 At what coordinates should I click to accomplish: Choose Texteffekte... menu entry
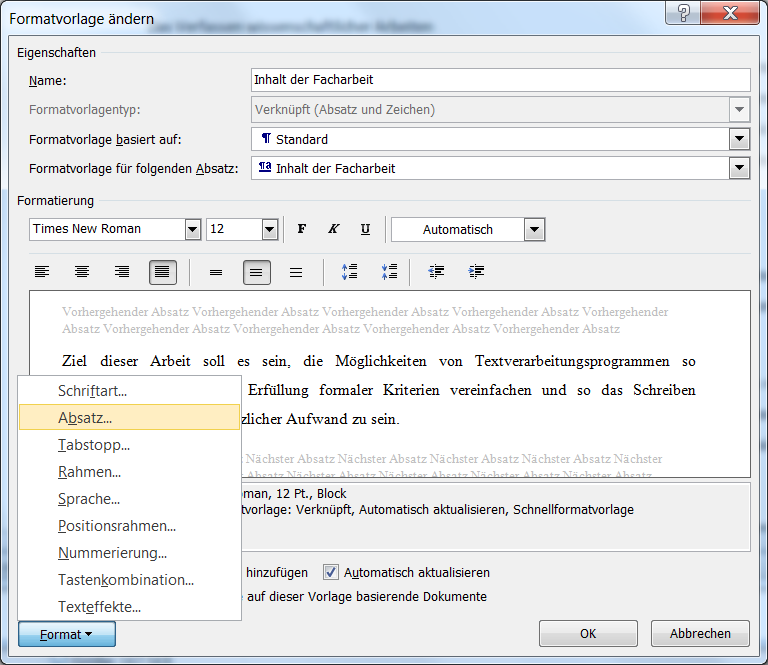[129, 606]
